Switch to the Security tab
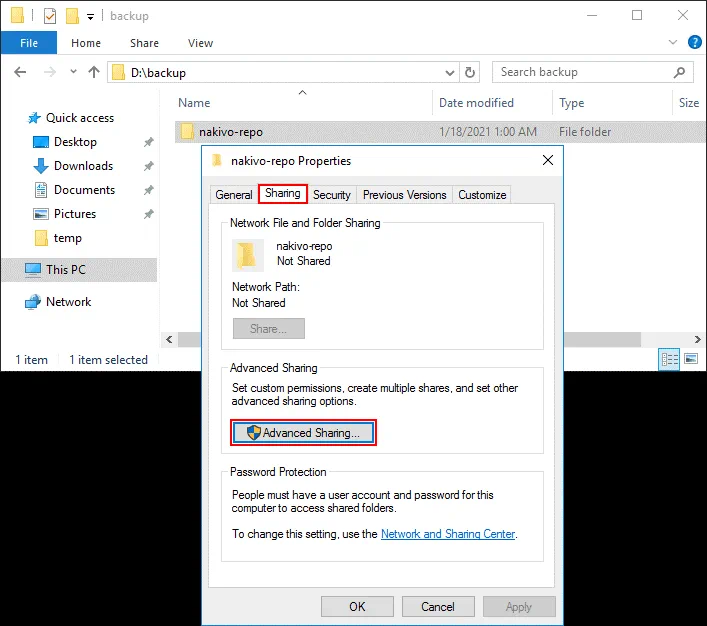This screenshot has height=626, width=707. click(331, 195)
